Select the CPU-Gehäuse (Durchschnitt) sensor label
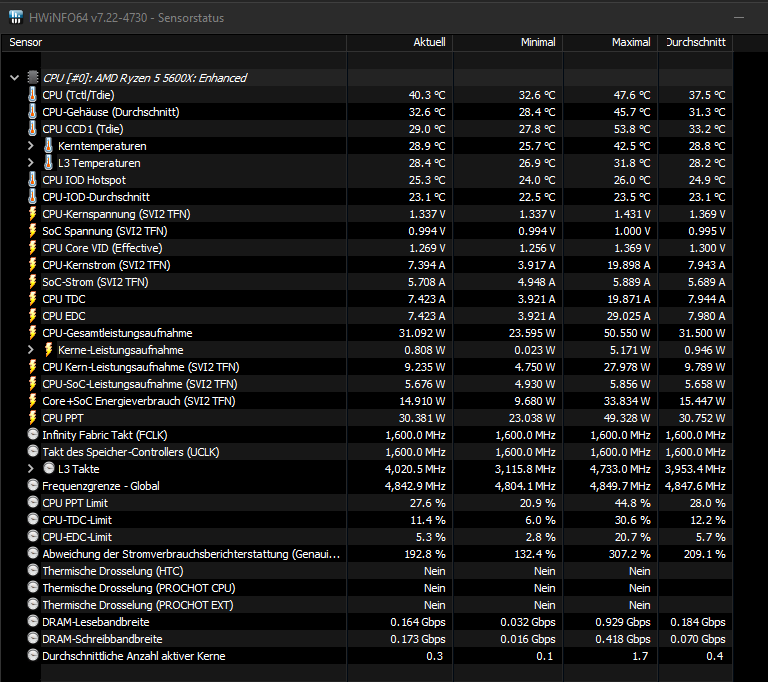 tap(111, 112)
